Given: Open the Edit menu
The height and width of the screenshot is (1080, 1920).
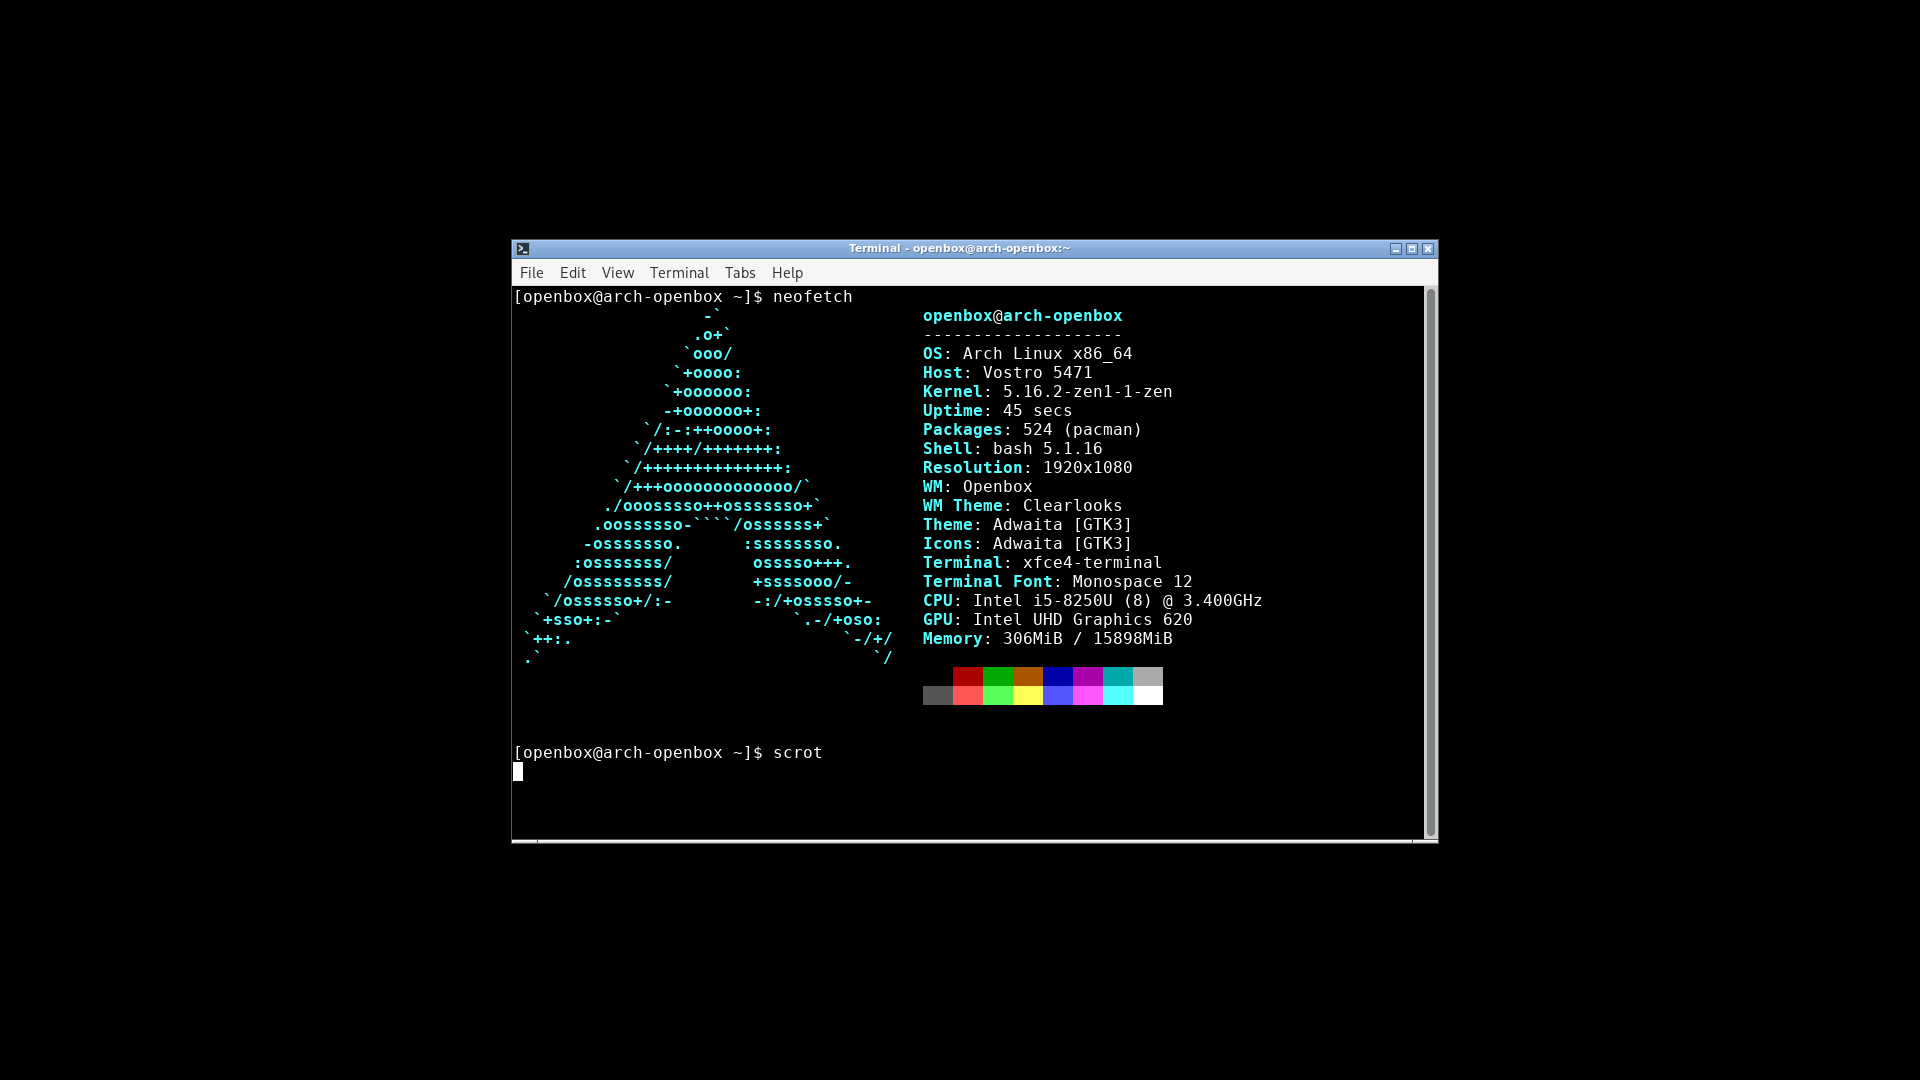Looking at the screenshot, I should click(572, 273).
